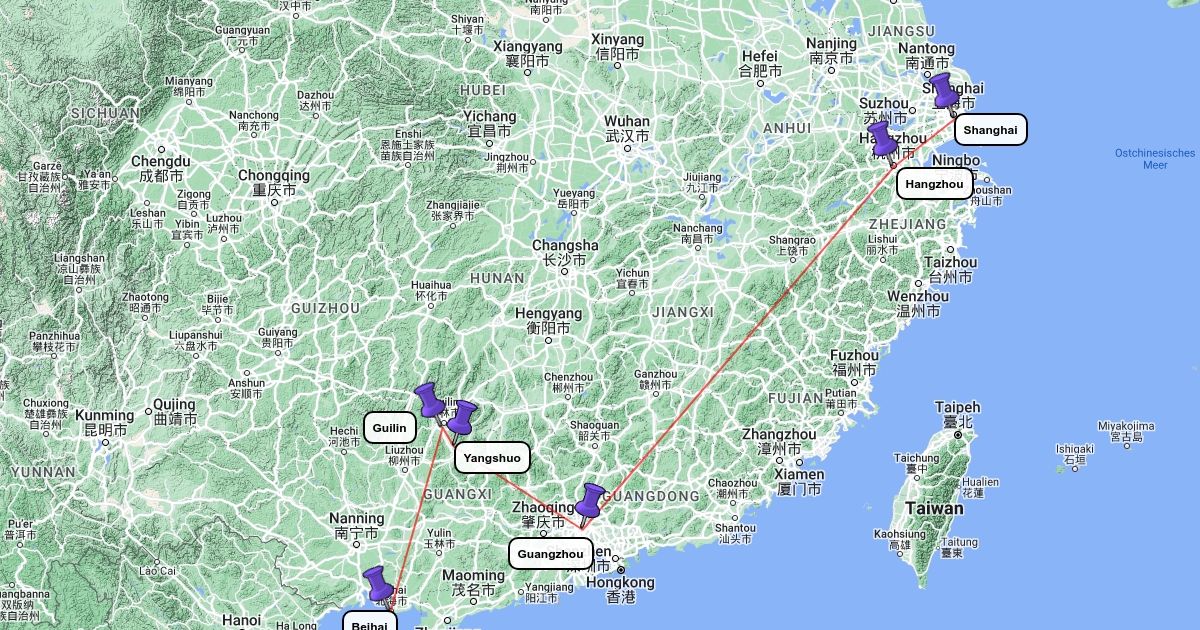Click the purple pushpin at Guangzhou
This screenshot has height=630, width=1200.
pyautogui.click(x=591, y=504)
